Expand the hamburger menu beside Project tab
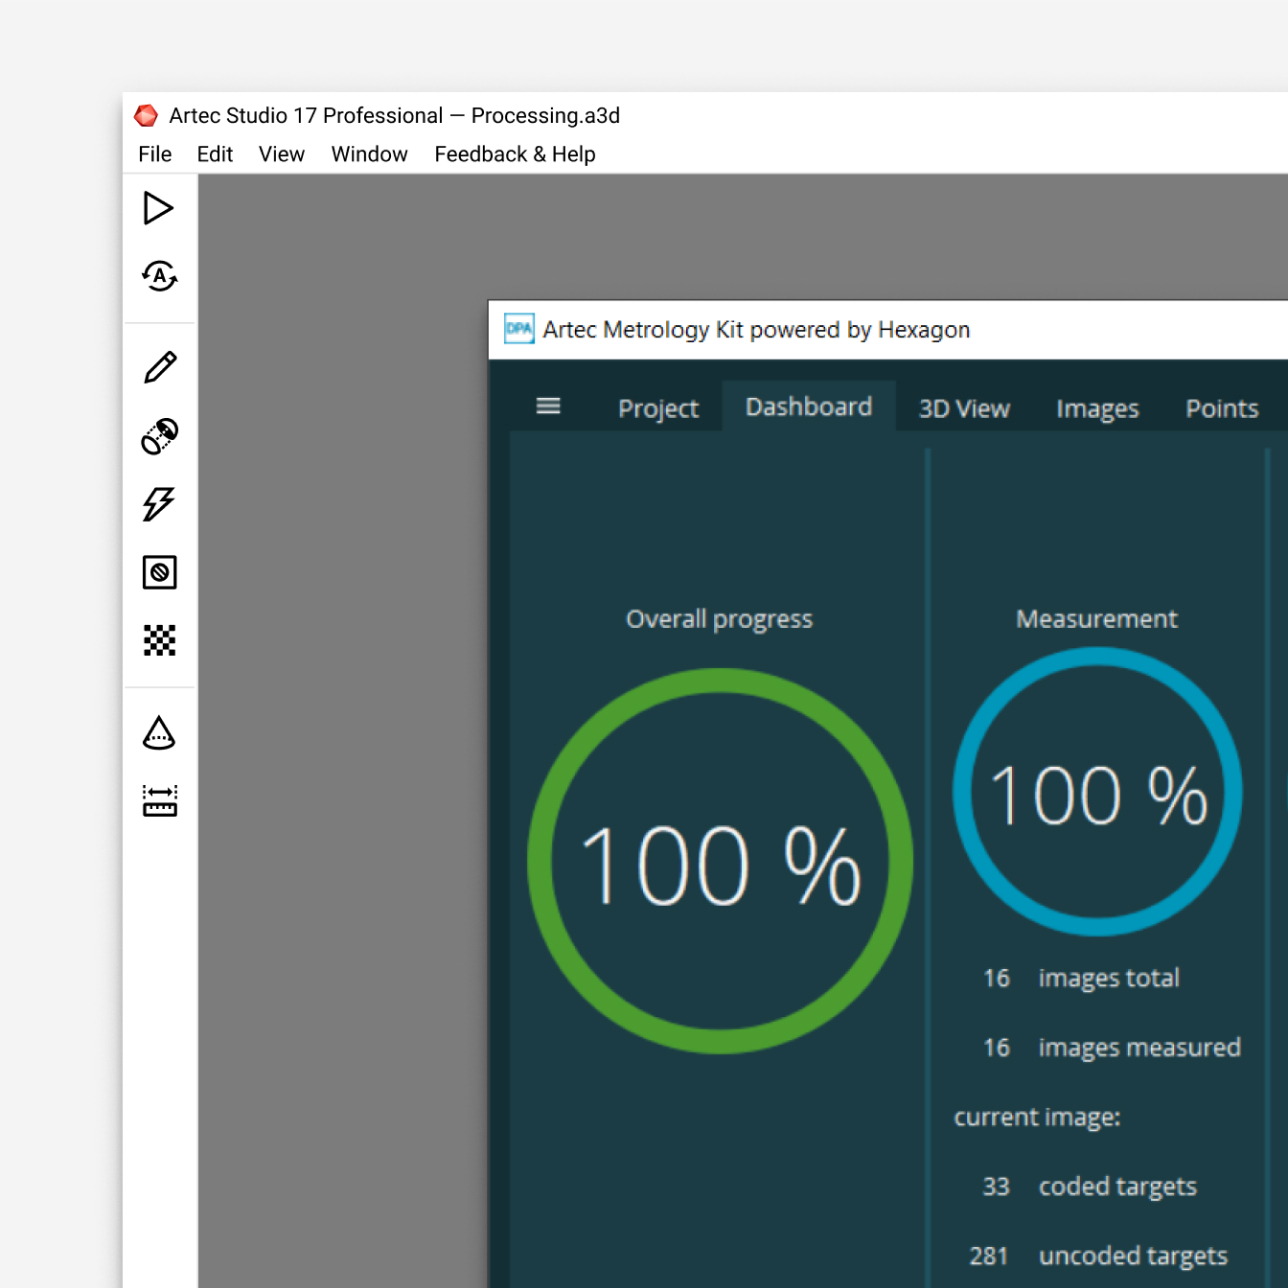The height and width of the screenshot is (1288, 1288). pyautogui.click(x=548, y=406)
